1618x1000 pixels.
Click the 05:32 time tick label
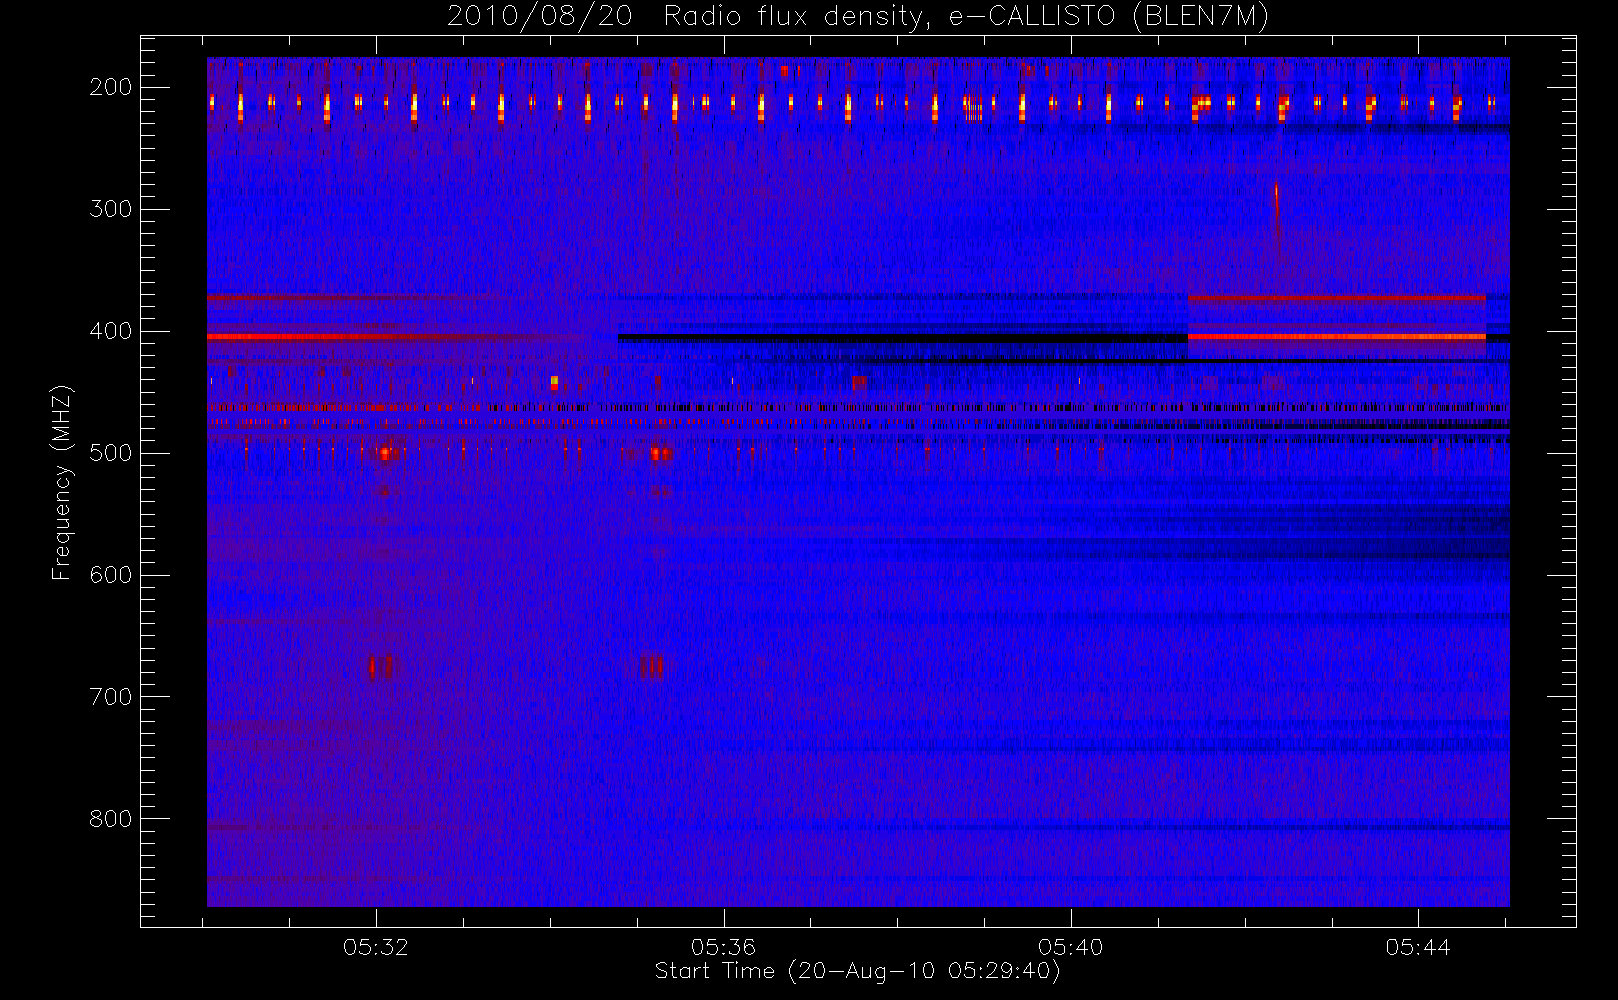[x=376, y=947]
